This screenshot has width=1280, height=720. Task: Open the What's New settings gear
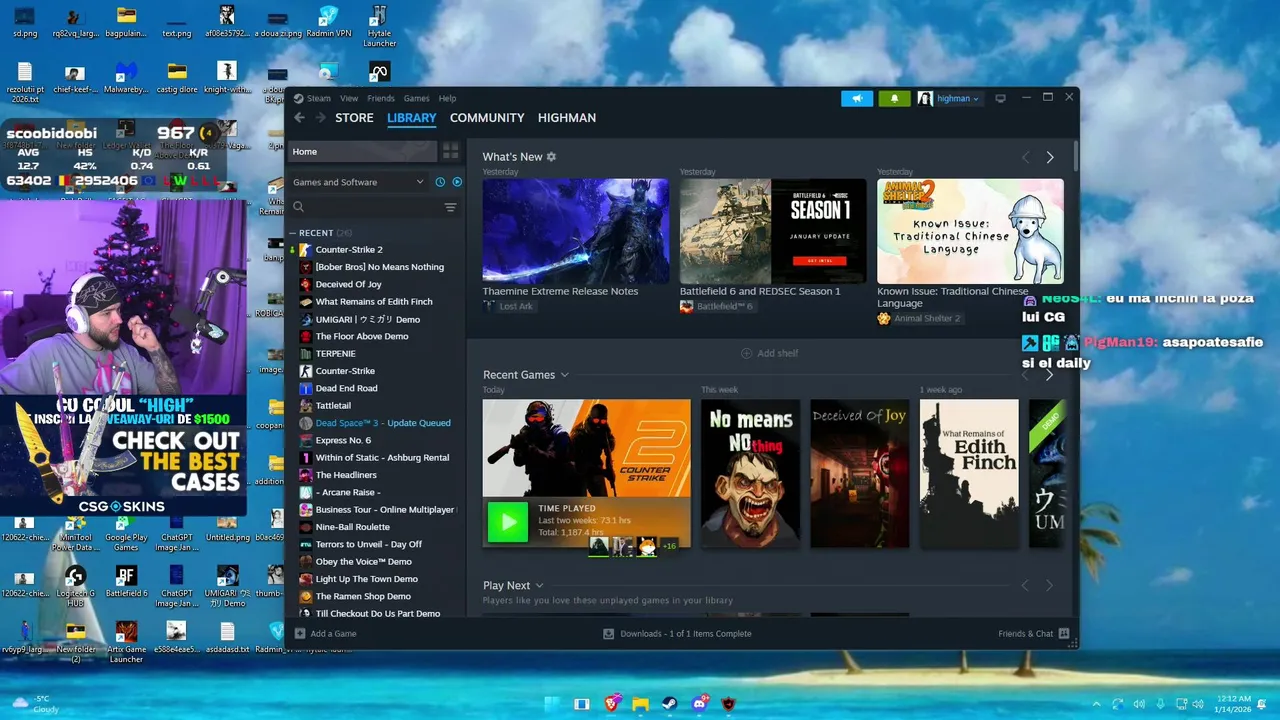pyautogui.click(x=551, y=157)
